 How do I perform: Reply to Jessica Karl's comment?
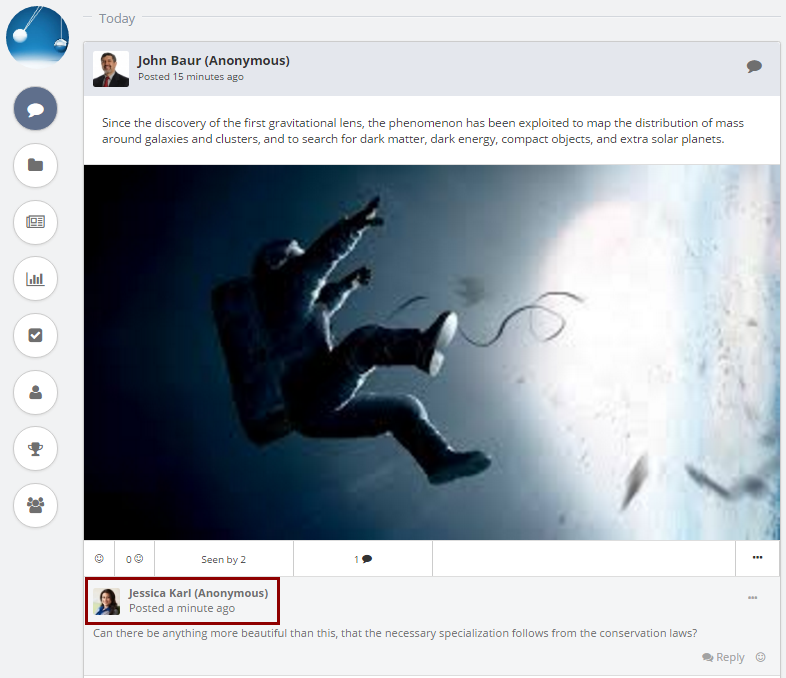pos(723,657)
